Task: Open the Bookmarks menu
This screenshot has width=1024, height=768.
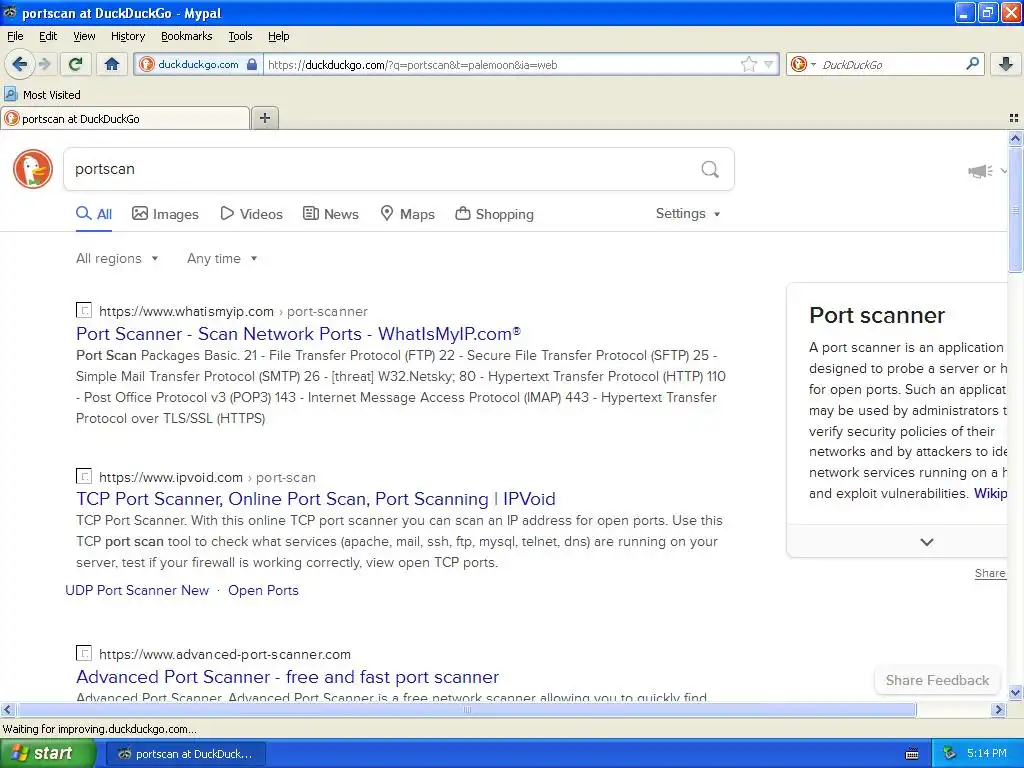Action: (x=186, y=36)
